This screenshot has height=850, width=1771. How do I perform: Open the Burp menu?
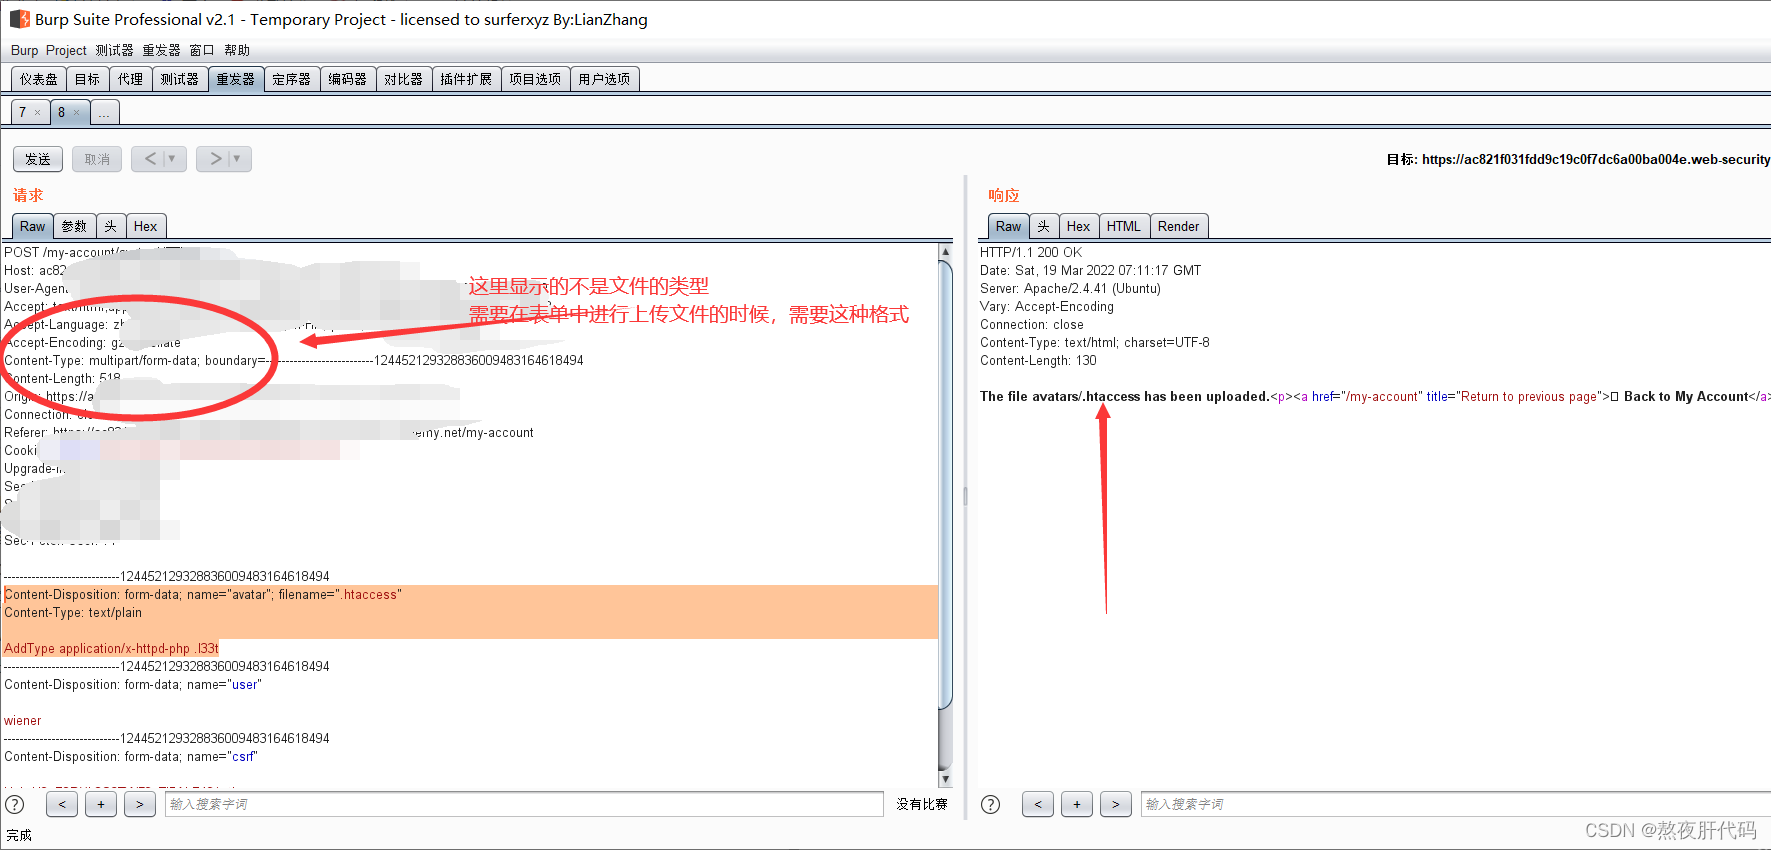point(24,50)
